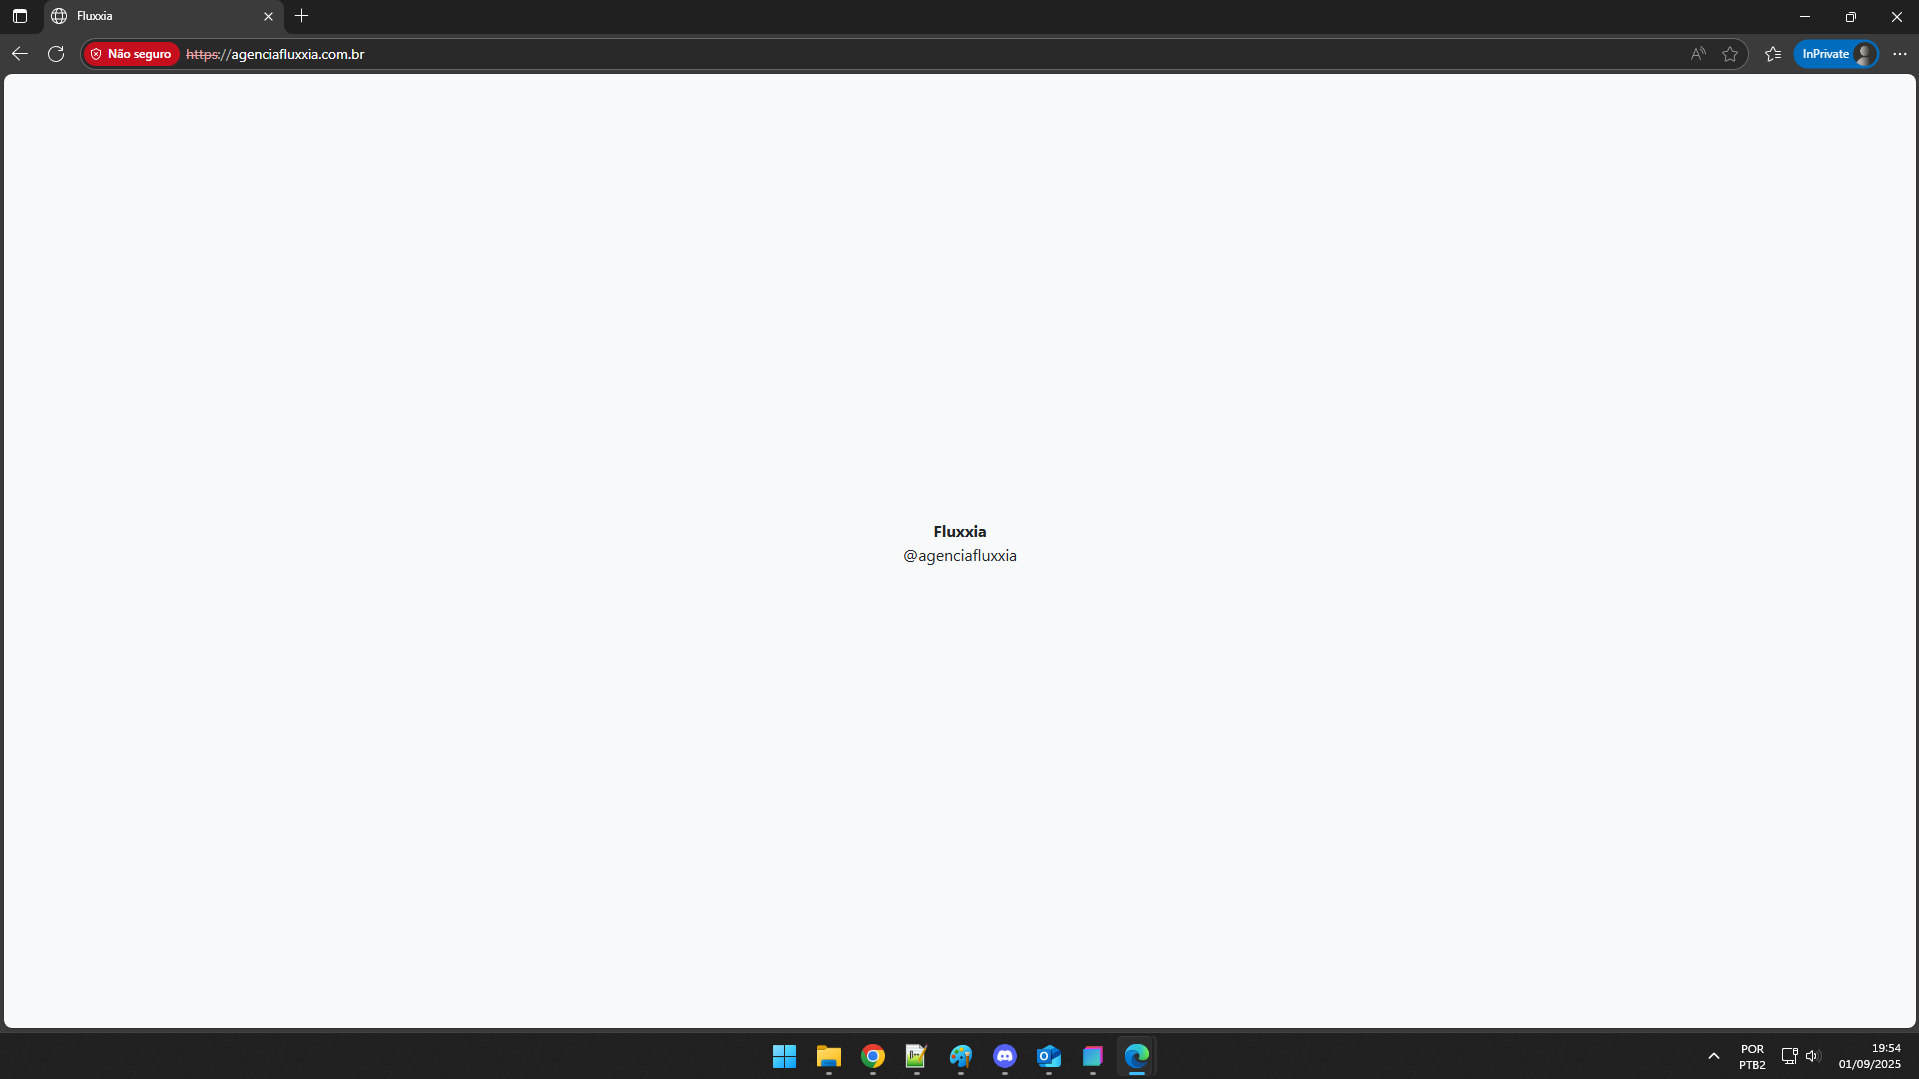1919x1079 pixels.
Task: Close the Fluxxia tab
Action: [x=268, y=16]
